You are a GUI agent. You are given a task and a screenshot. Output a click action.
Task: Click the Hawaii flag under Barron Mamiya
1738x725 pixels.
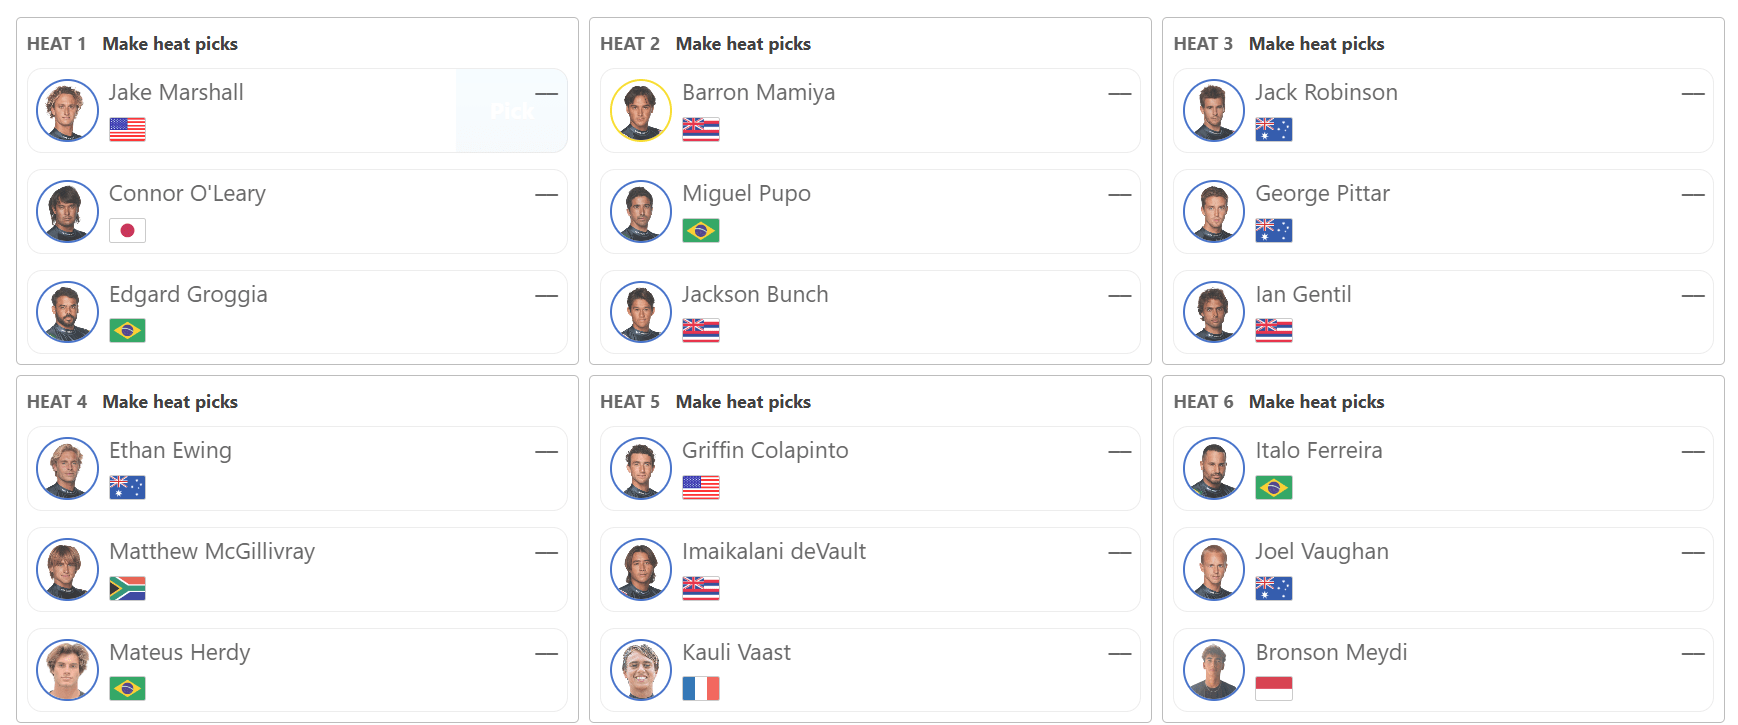pos(700,129)
